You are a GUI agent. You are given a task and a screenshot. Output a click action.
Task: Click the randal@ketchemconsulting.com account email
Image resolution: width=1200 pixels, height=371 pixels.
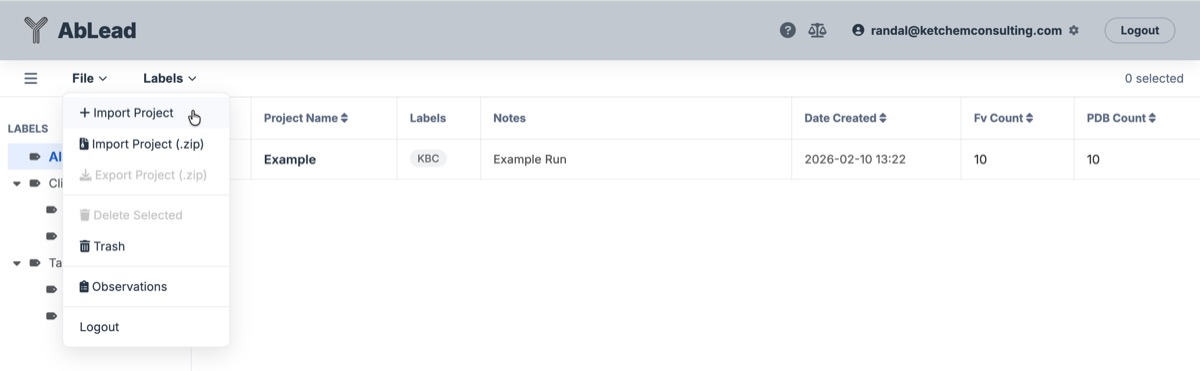pos(965,30)
